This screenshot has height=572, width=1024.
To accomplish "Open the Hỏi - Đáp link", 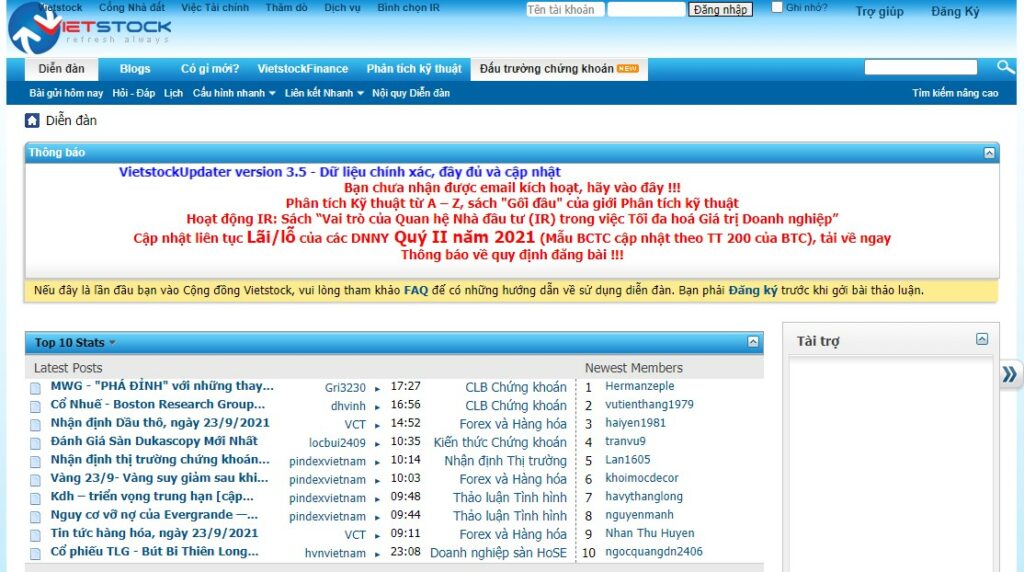I will pyautogui.click(x=133, y=93).
